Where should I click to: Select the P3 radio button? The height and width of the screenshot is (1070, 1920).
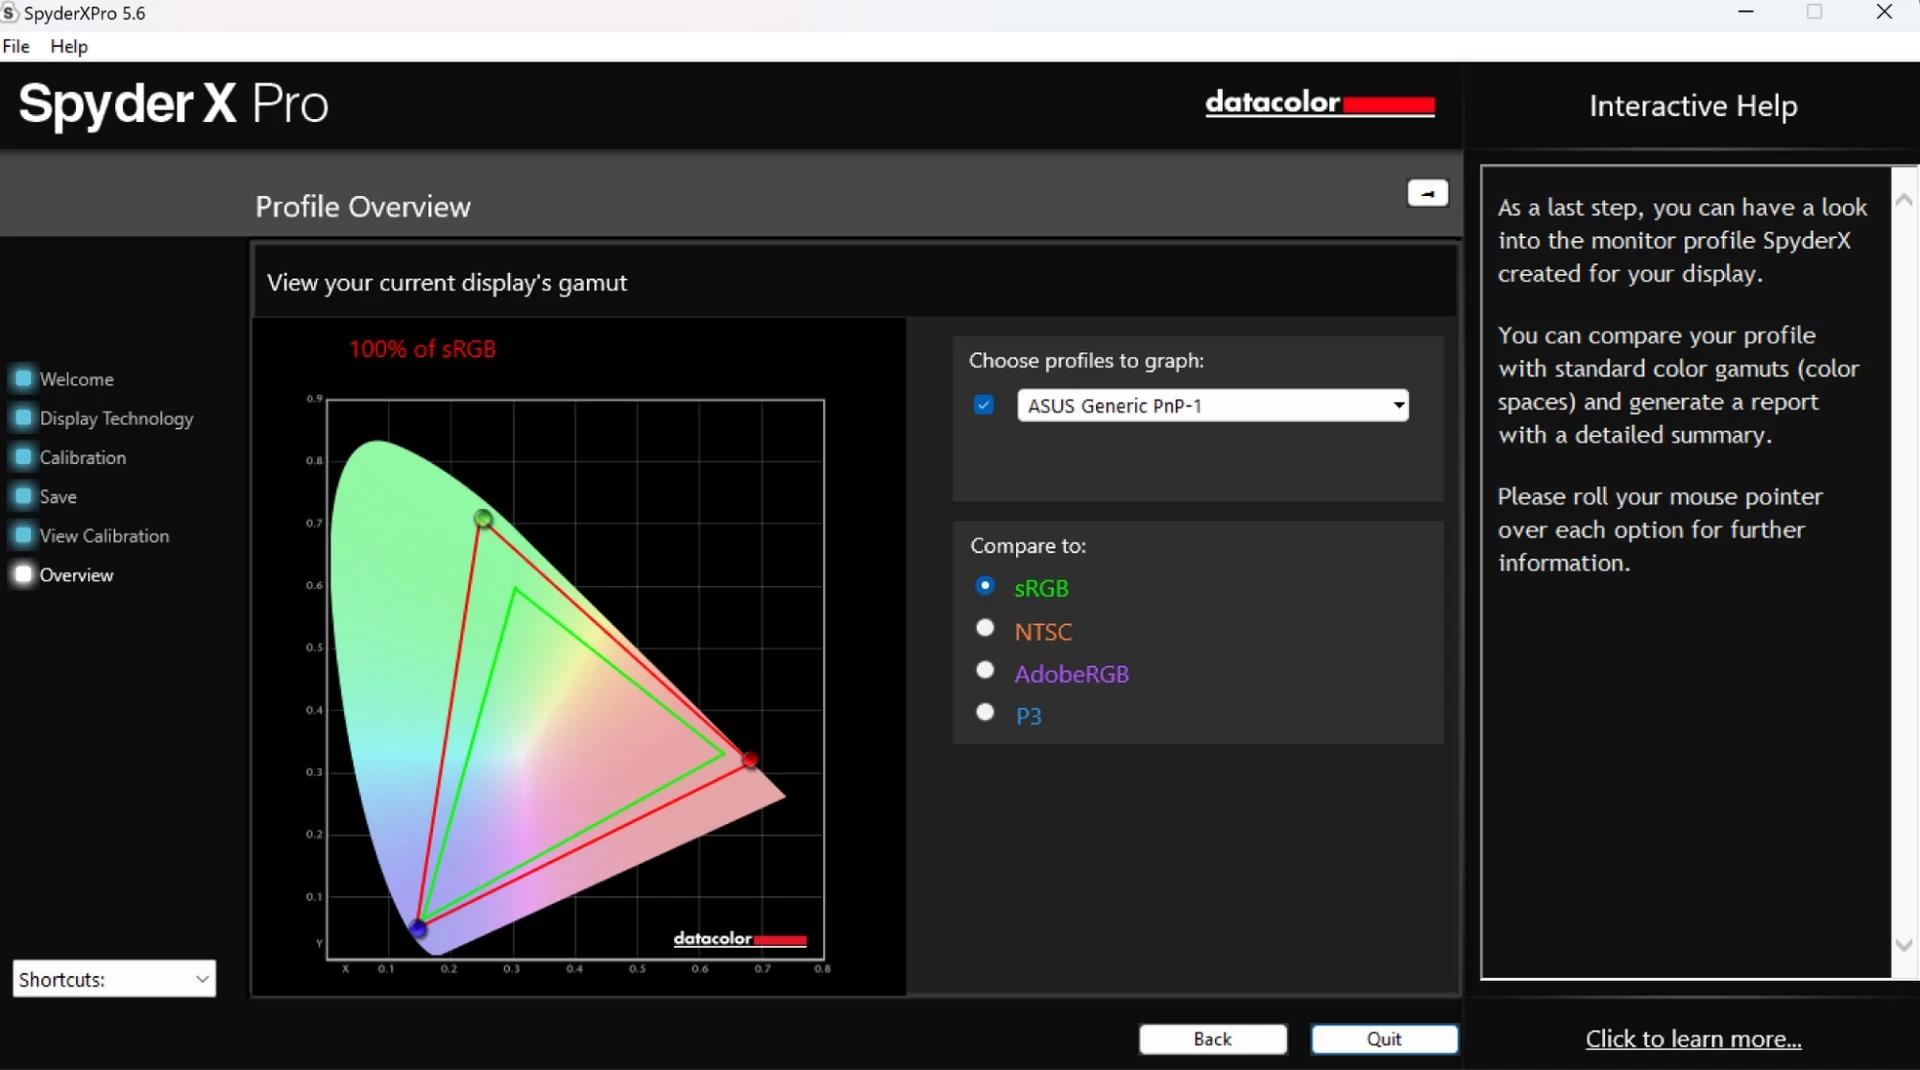985,712
